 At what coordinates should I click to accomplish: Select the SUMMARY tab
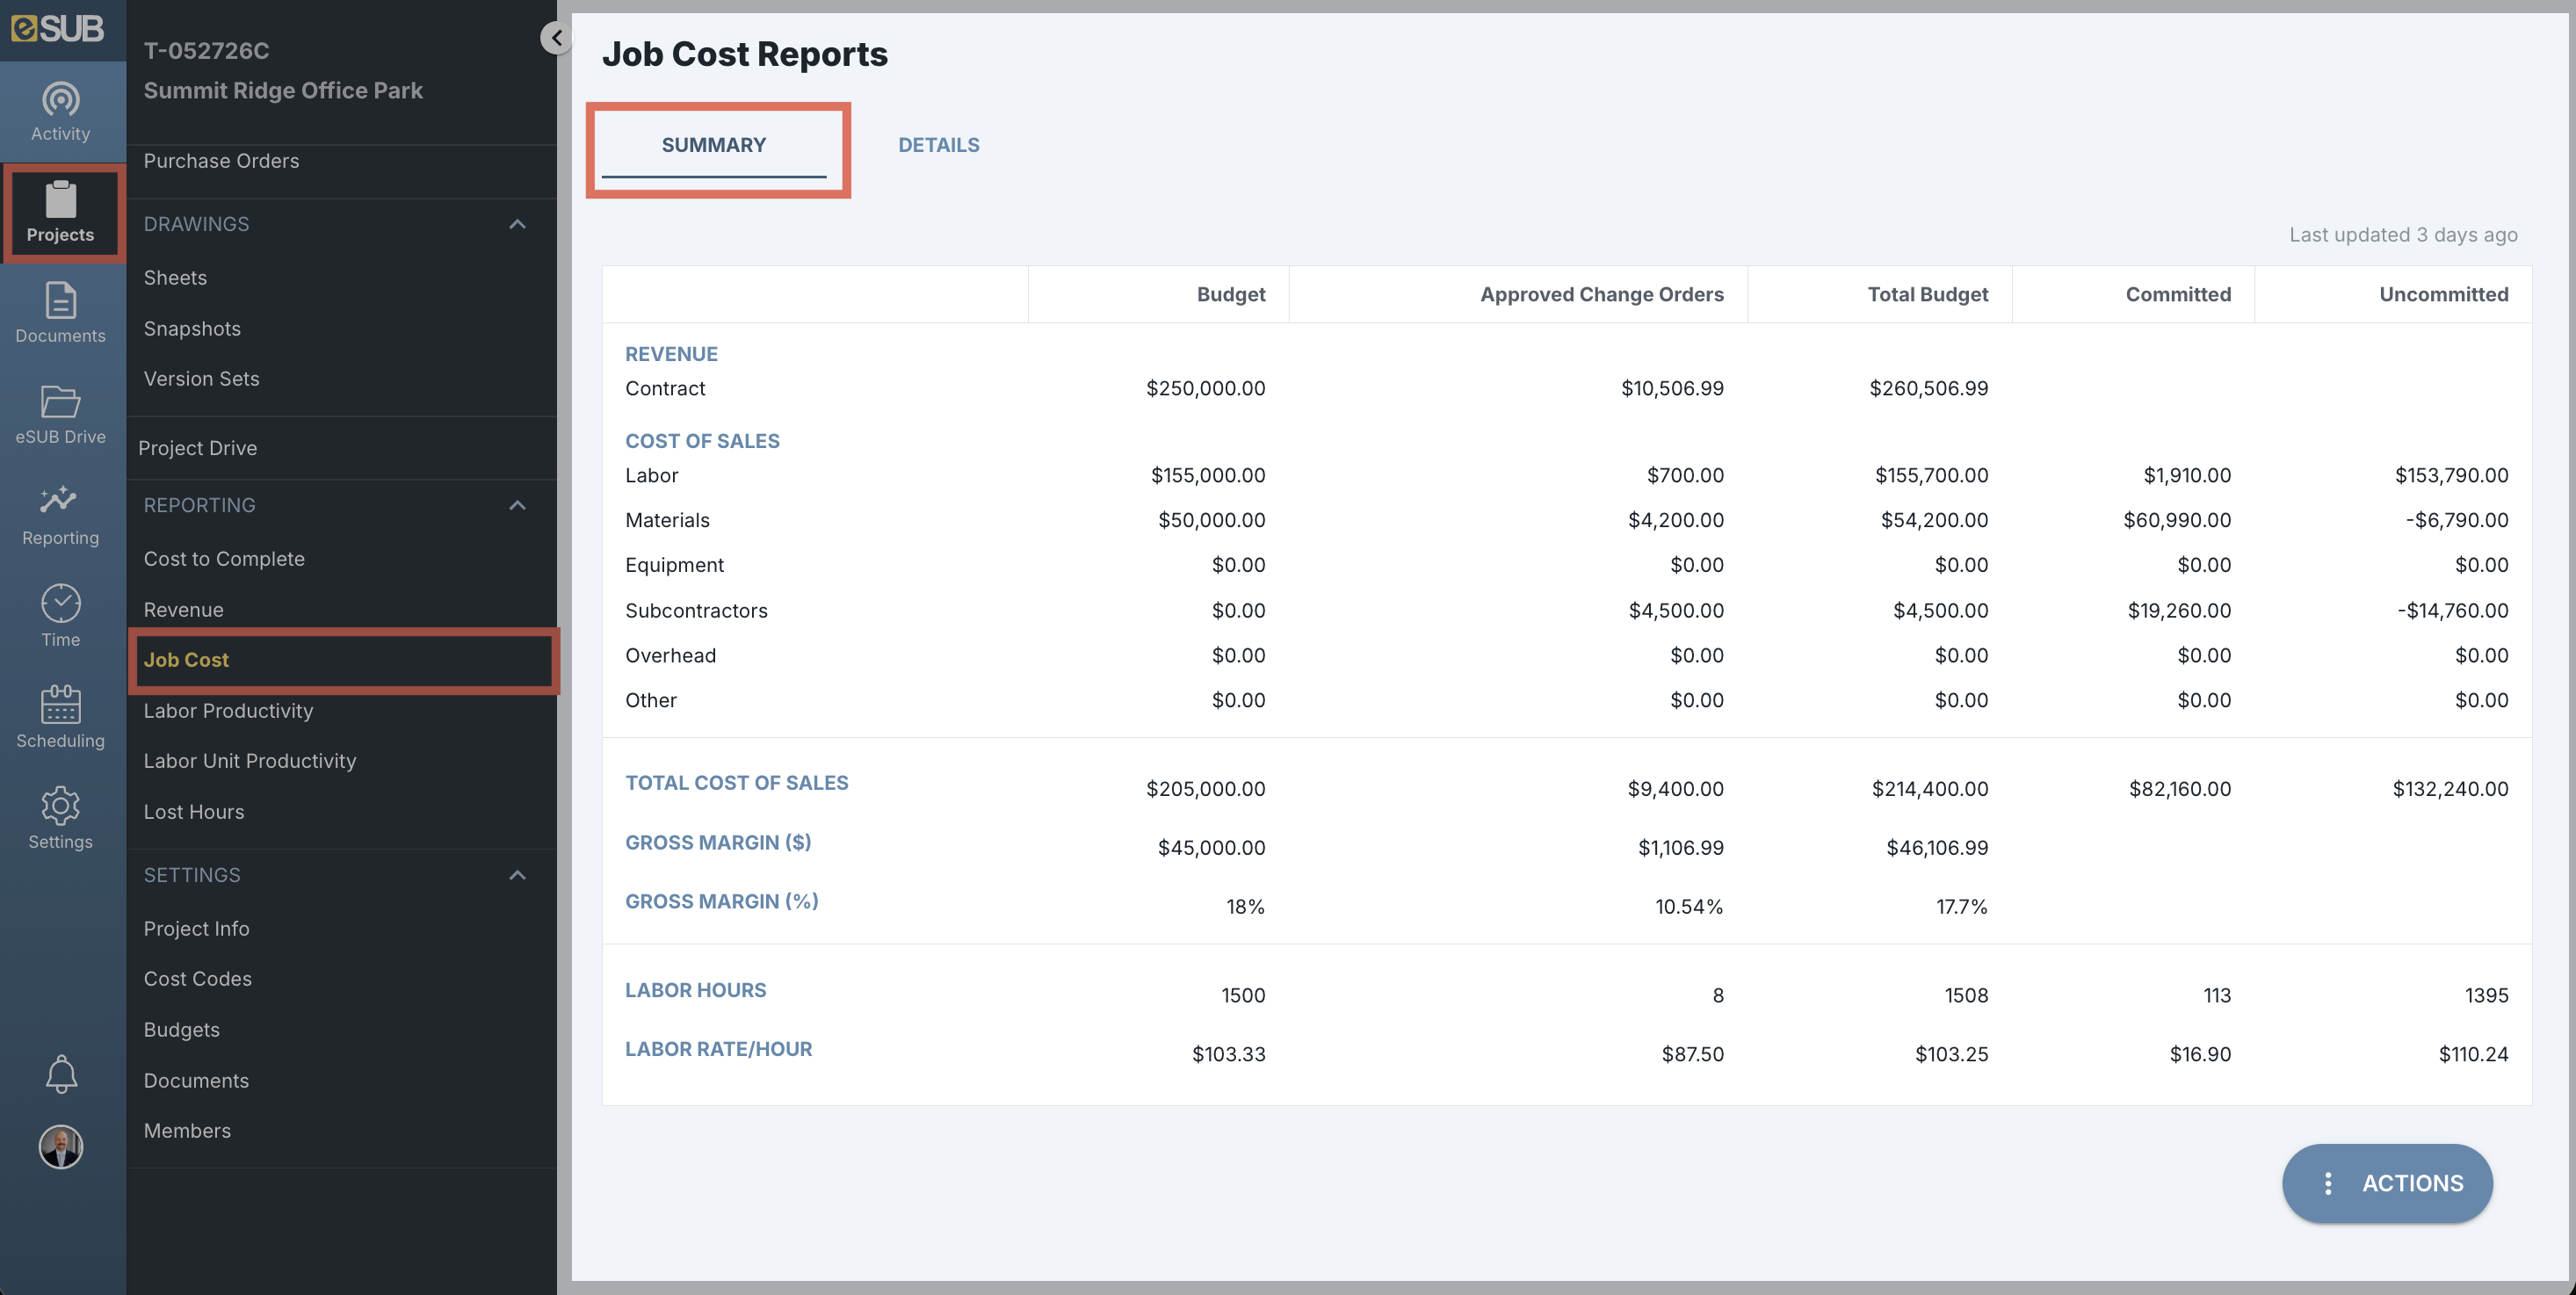point(714,145)
